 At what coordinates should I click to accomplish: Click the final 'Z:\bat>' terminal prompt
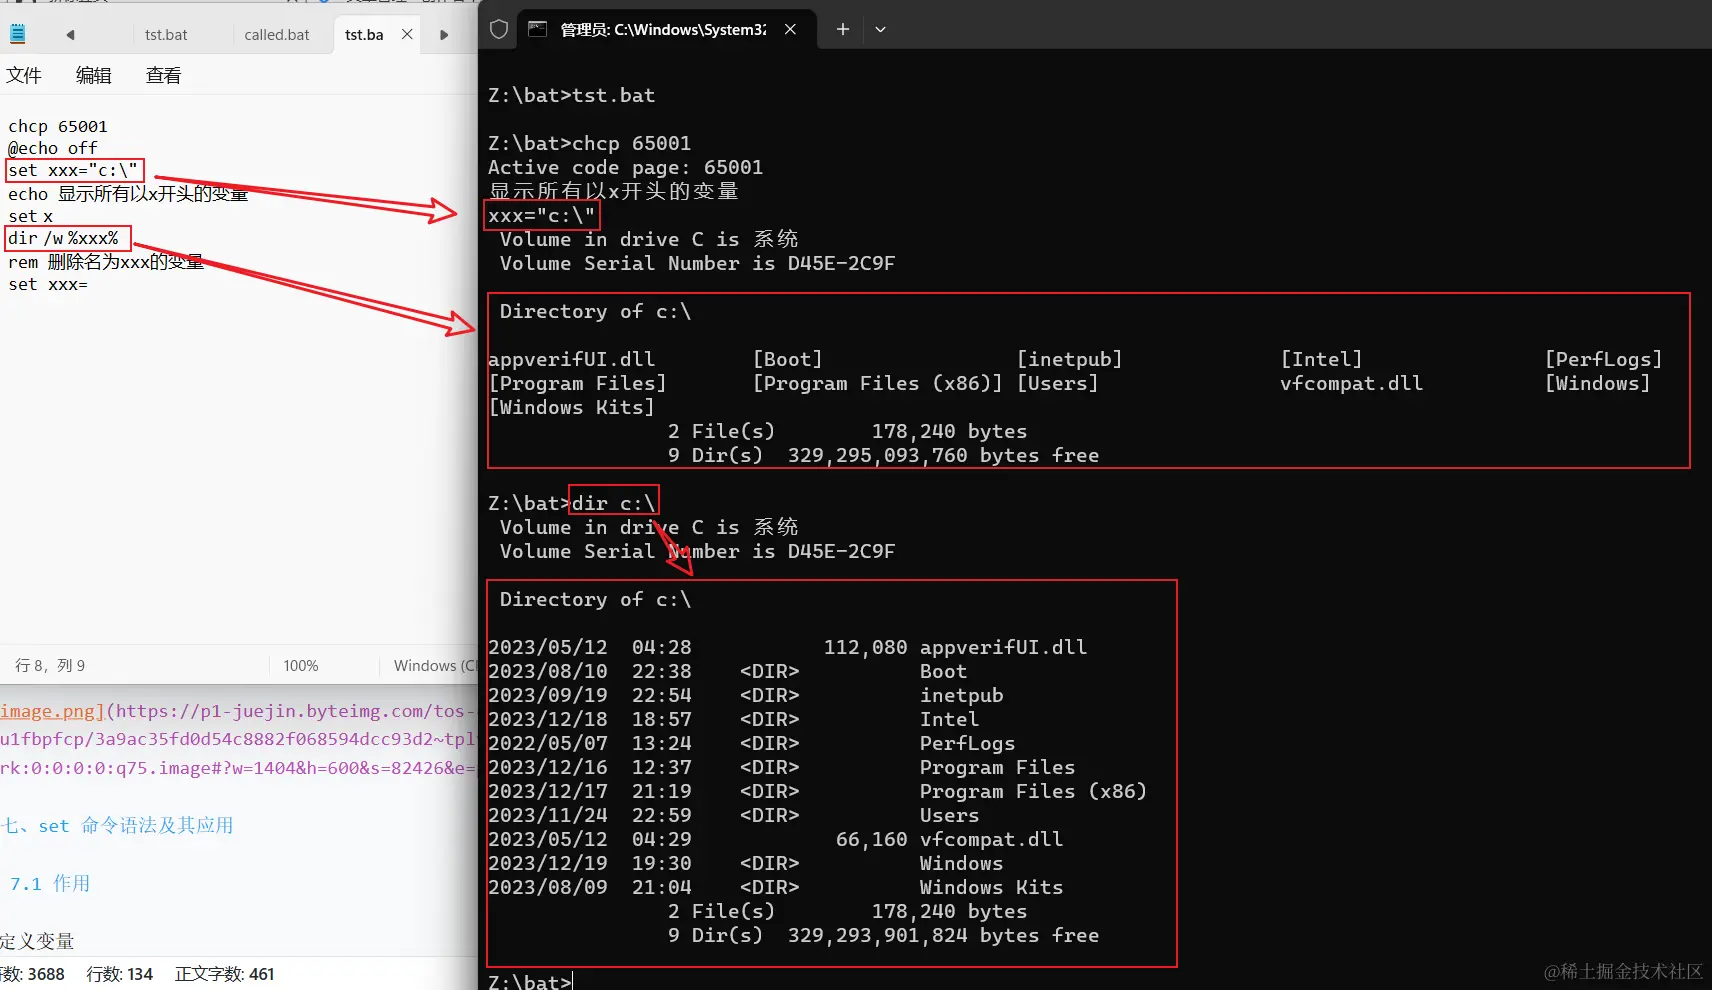tap(529, 981)
